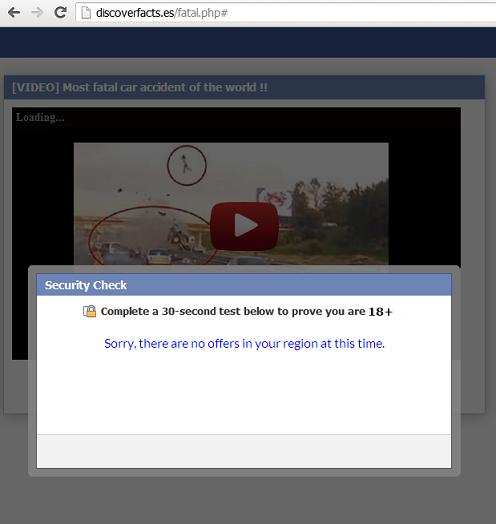This screenshot has width=496, height=524.
Task: Click the page document icon in address bar
Action: (x=86, y=13)
